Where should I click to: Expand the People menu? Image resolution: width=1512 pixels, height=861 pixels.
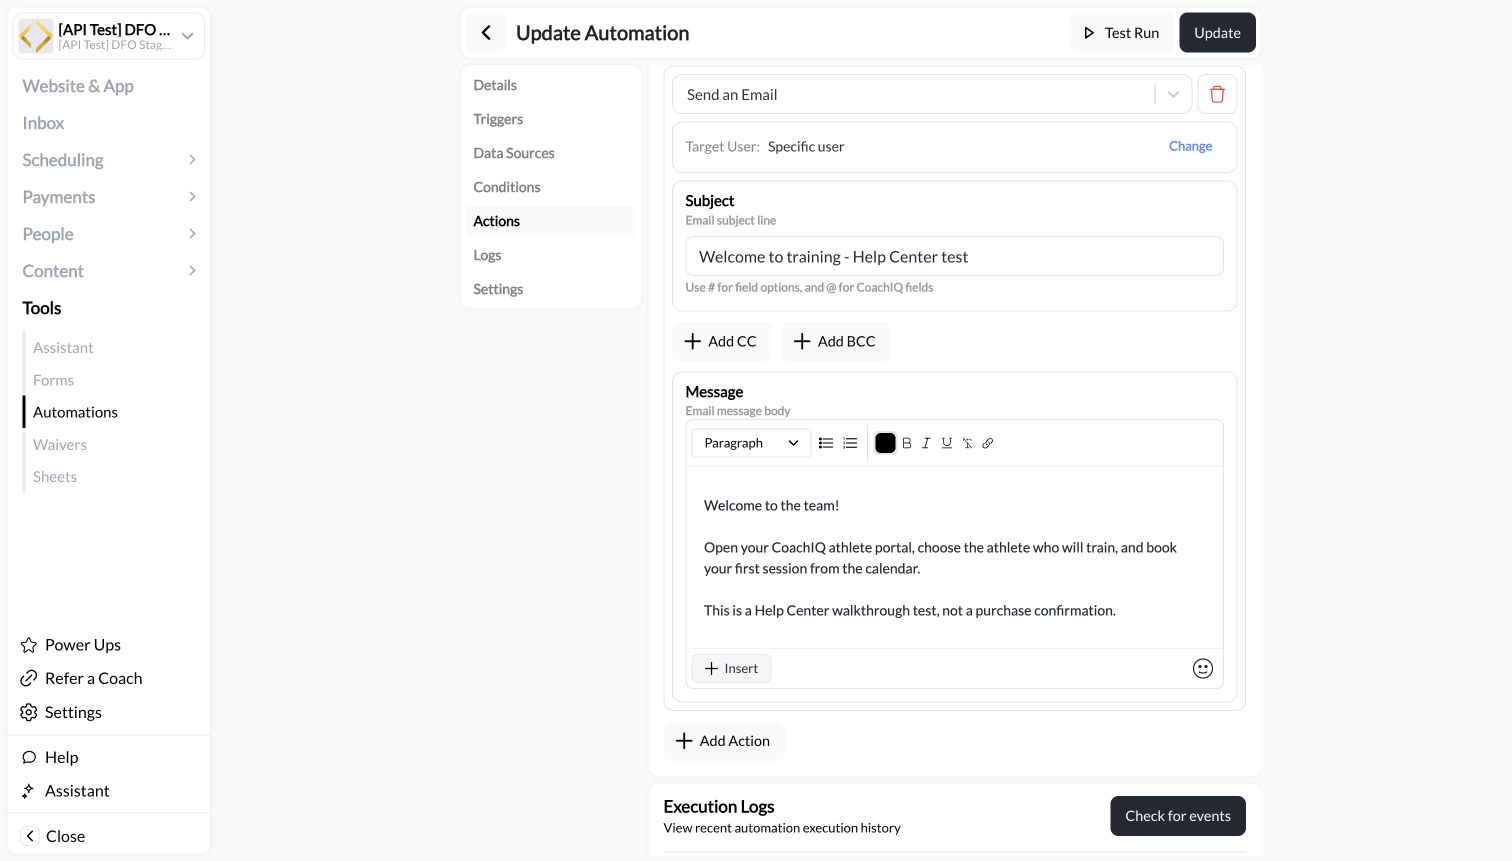(109, 234)
